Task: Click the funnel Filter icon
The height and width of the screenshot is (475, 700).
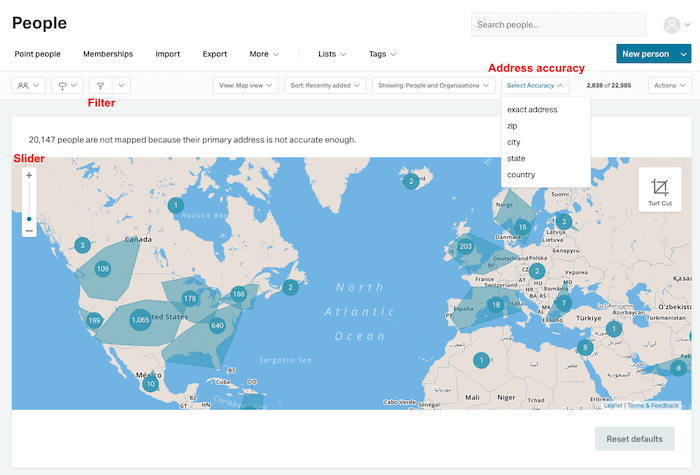Action: click(x=100, y=86)
